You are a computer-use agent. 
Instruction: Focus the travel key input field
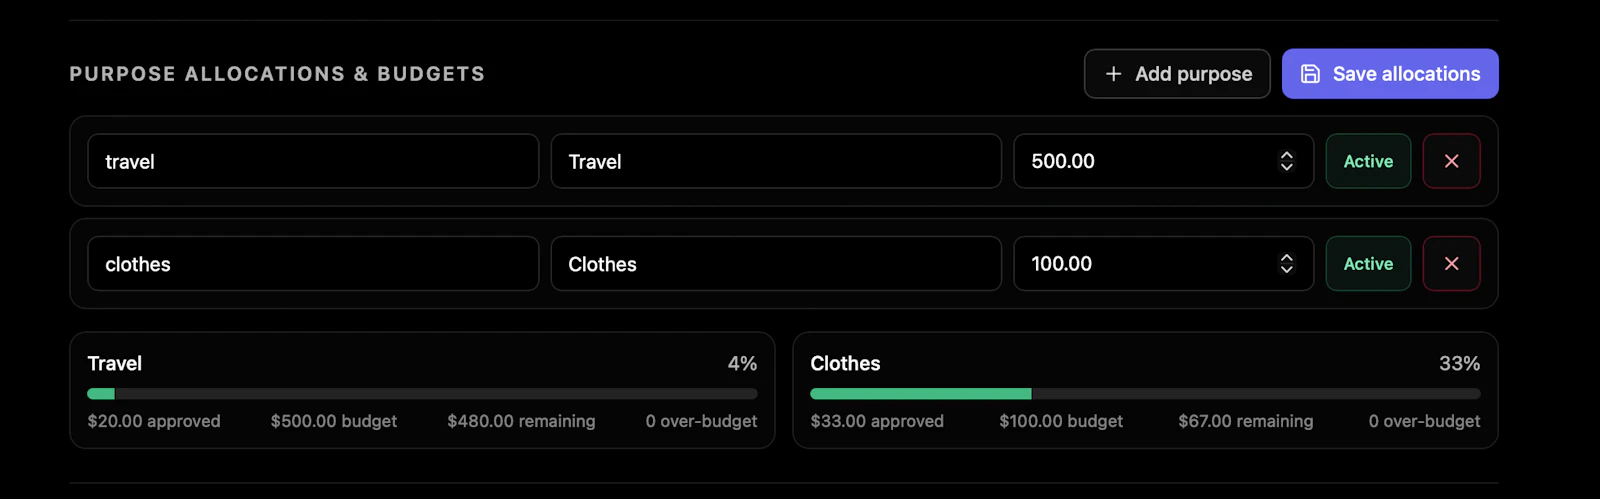pos(313,161)
